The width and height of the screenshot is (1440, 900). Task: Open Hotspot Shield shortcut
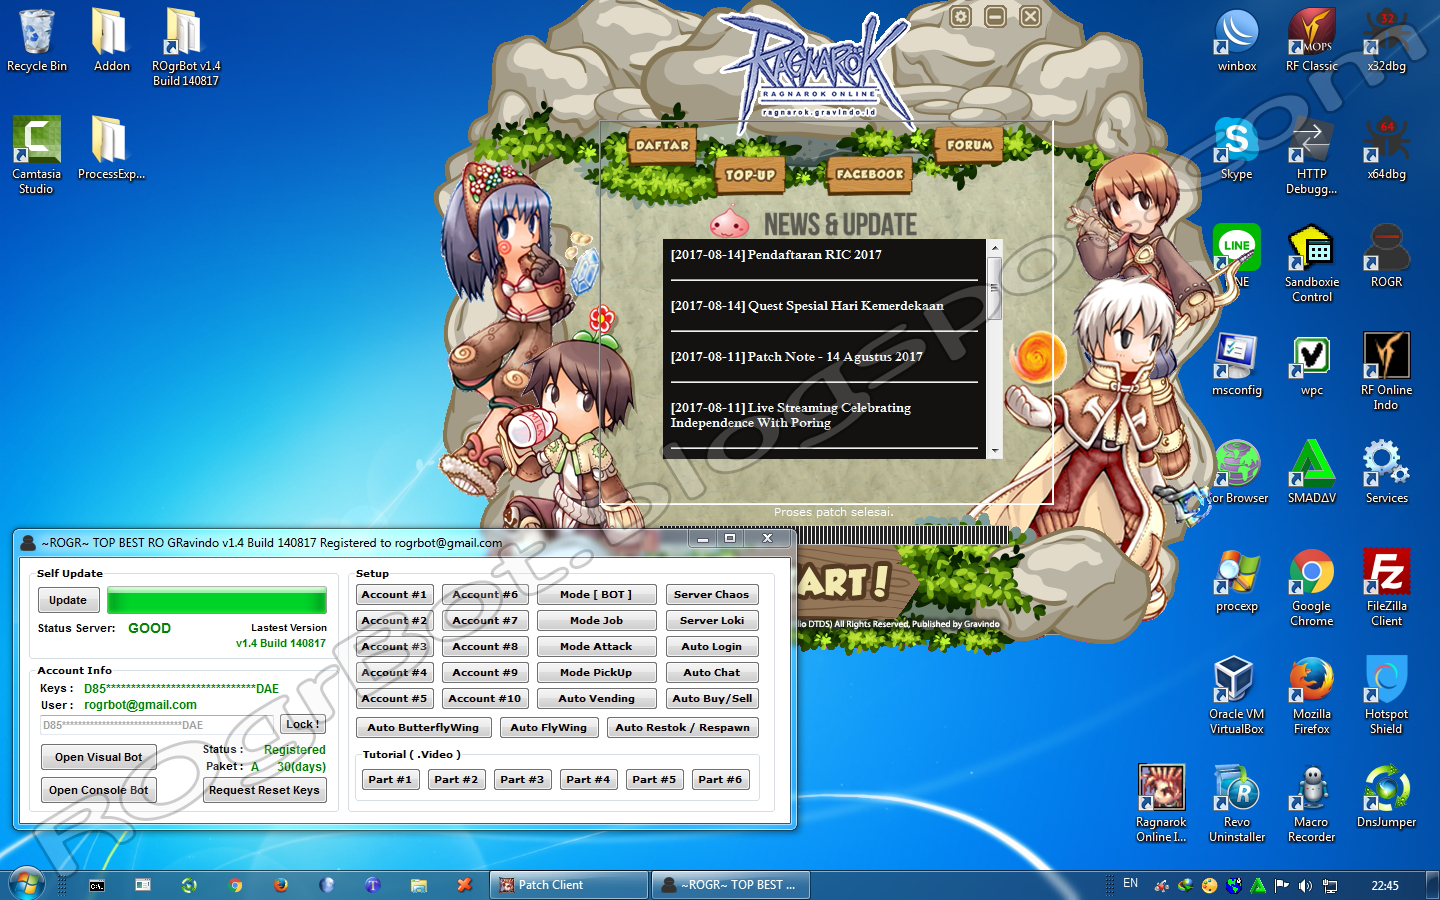1387,695
